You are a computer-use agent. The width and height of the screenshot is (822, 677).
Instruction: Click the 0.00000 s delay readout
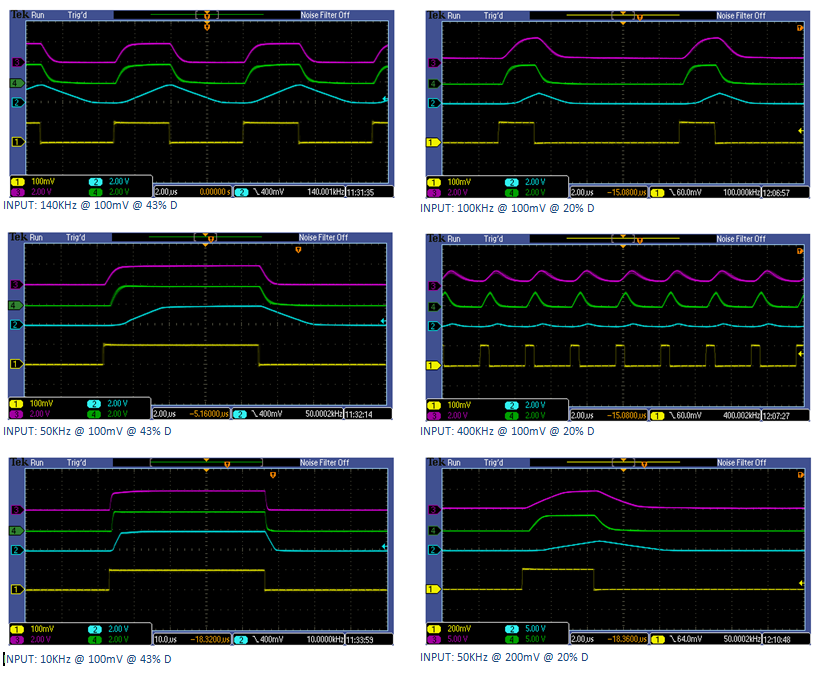214,192
